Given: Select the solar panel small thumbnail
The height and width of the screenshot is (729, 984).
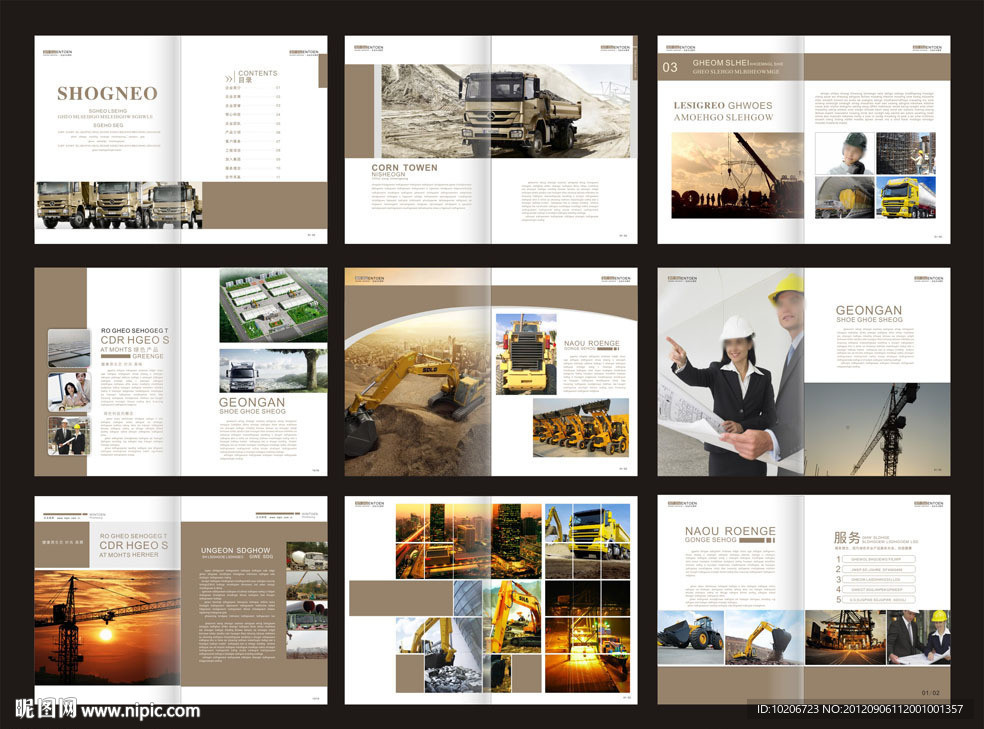Looking at the screenshot, I should pyautogui.click(x=69, y=348).
